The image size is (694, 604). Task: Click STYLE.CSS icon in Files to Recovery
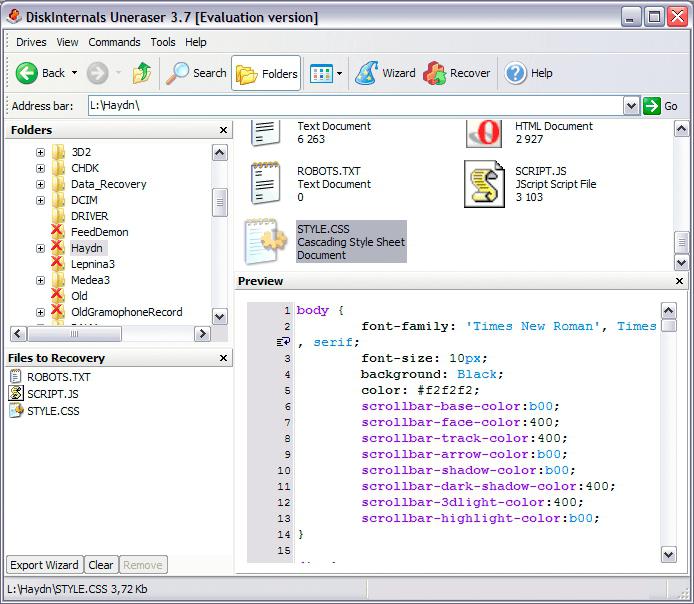click(16, 411)
